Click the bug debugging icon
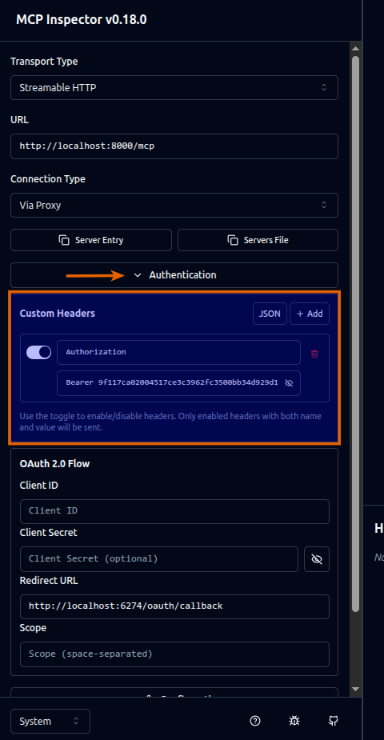The width and height of the screenshot is (384, 740). click(x=294, y=721)
